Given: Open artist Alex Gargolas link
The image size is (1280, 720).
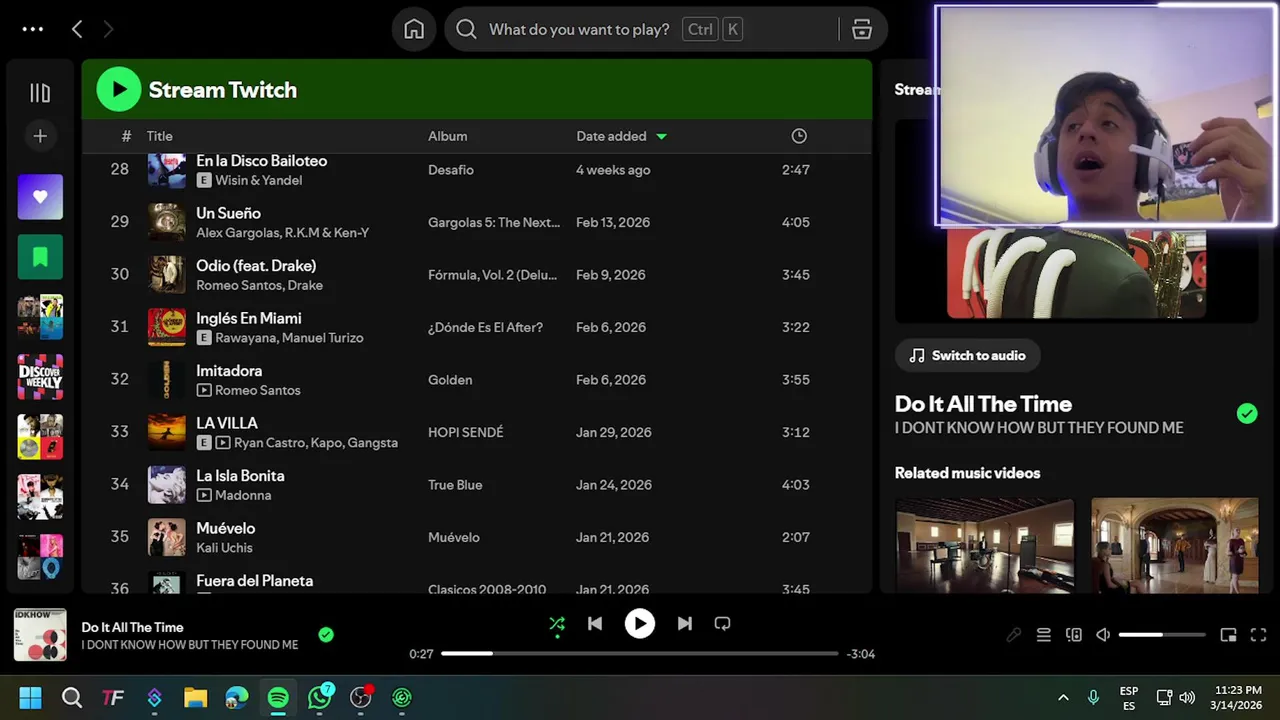Looking at the screenshot, I should 236,232.
